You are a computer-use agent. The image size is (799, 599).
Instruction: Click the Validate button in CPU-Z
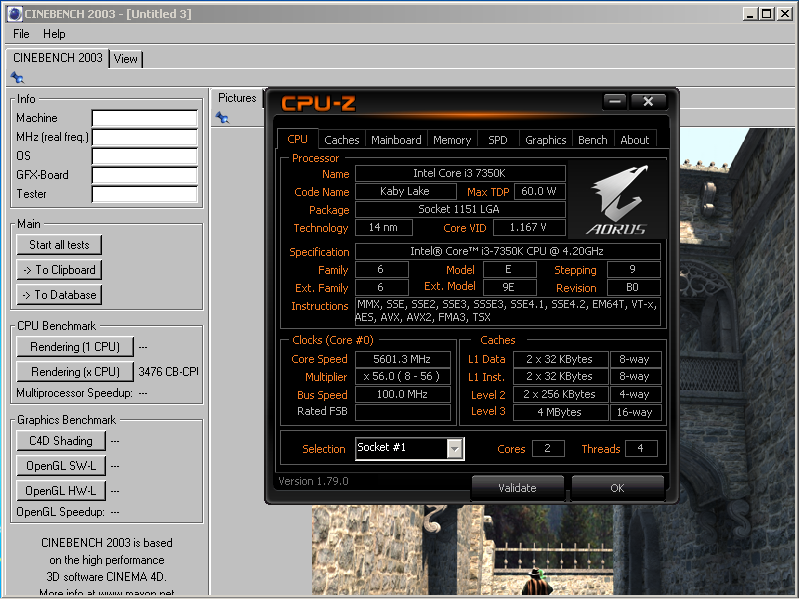(518, 488)
